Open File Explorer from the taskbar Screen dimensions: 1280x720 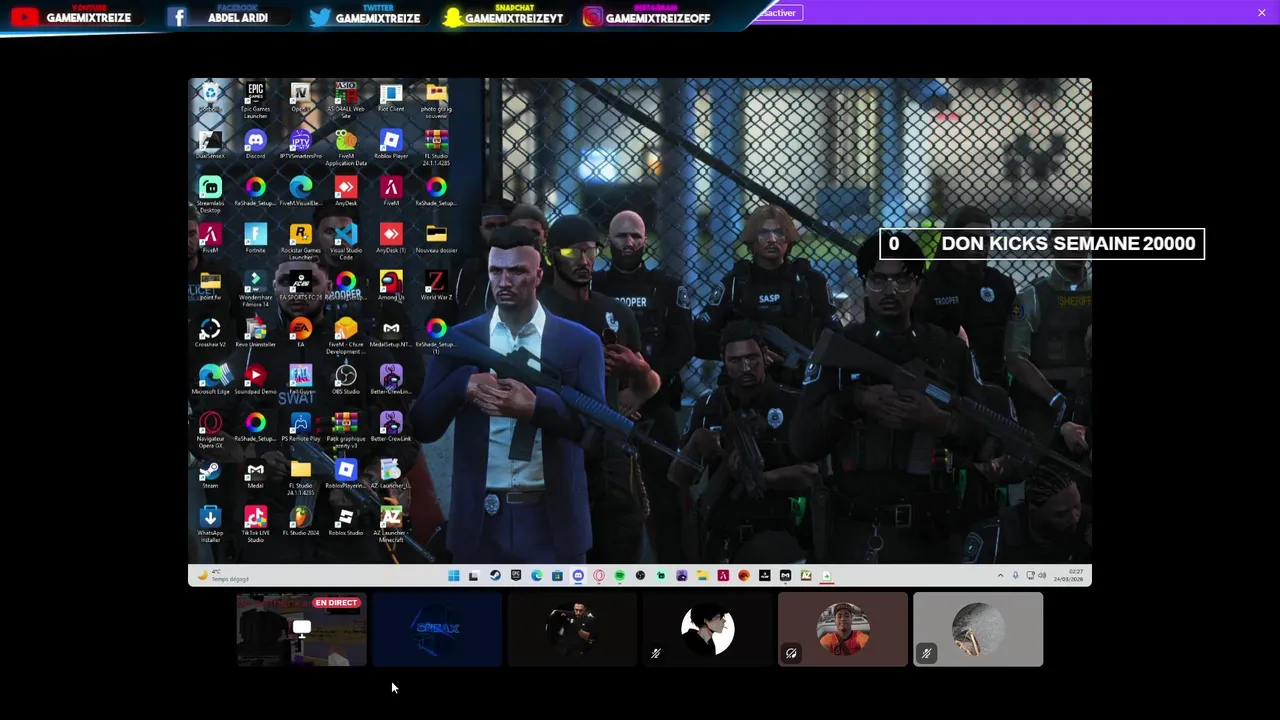702,575
